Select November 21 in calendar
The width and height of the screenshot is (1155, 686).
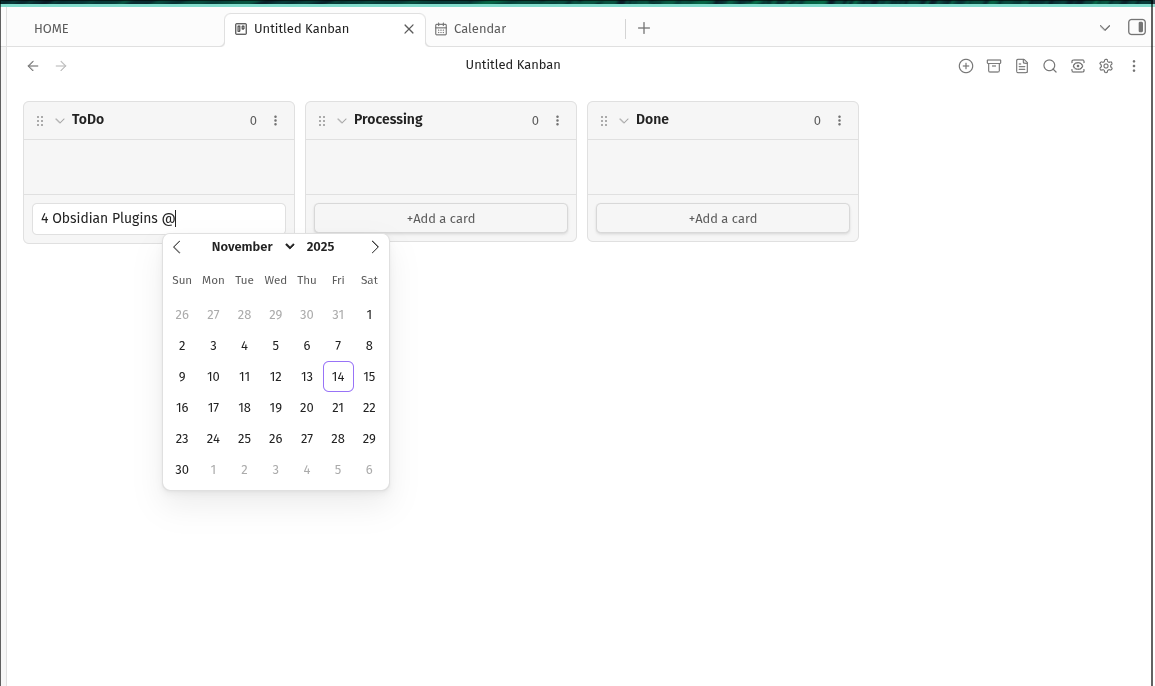click(x=338, y=407)
